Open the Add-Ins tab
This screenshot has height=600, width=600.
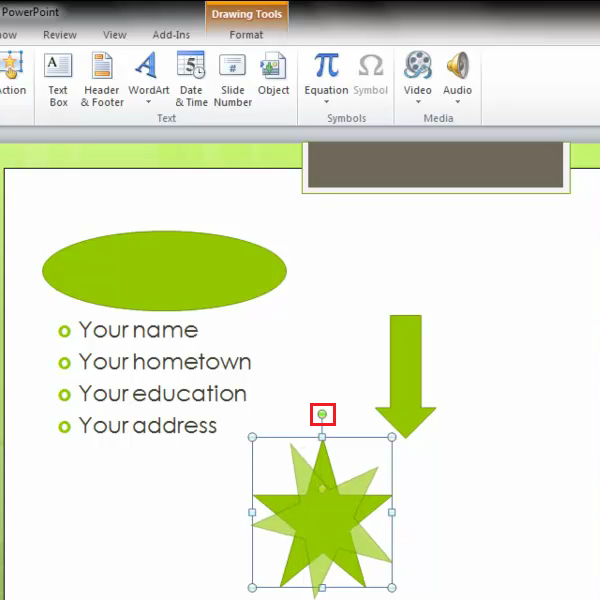click(x=171, y=35)
